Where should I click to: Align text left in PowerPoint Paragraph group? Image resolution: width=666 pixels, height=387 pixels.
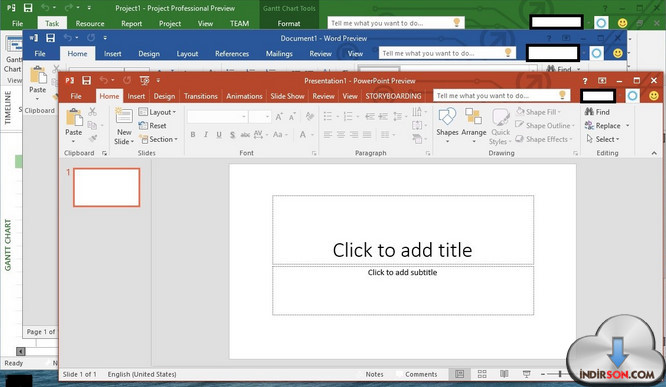click(x=327, y=135)
